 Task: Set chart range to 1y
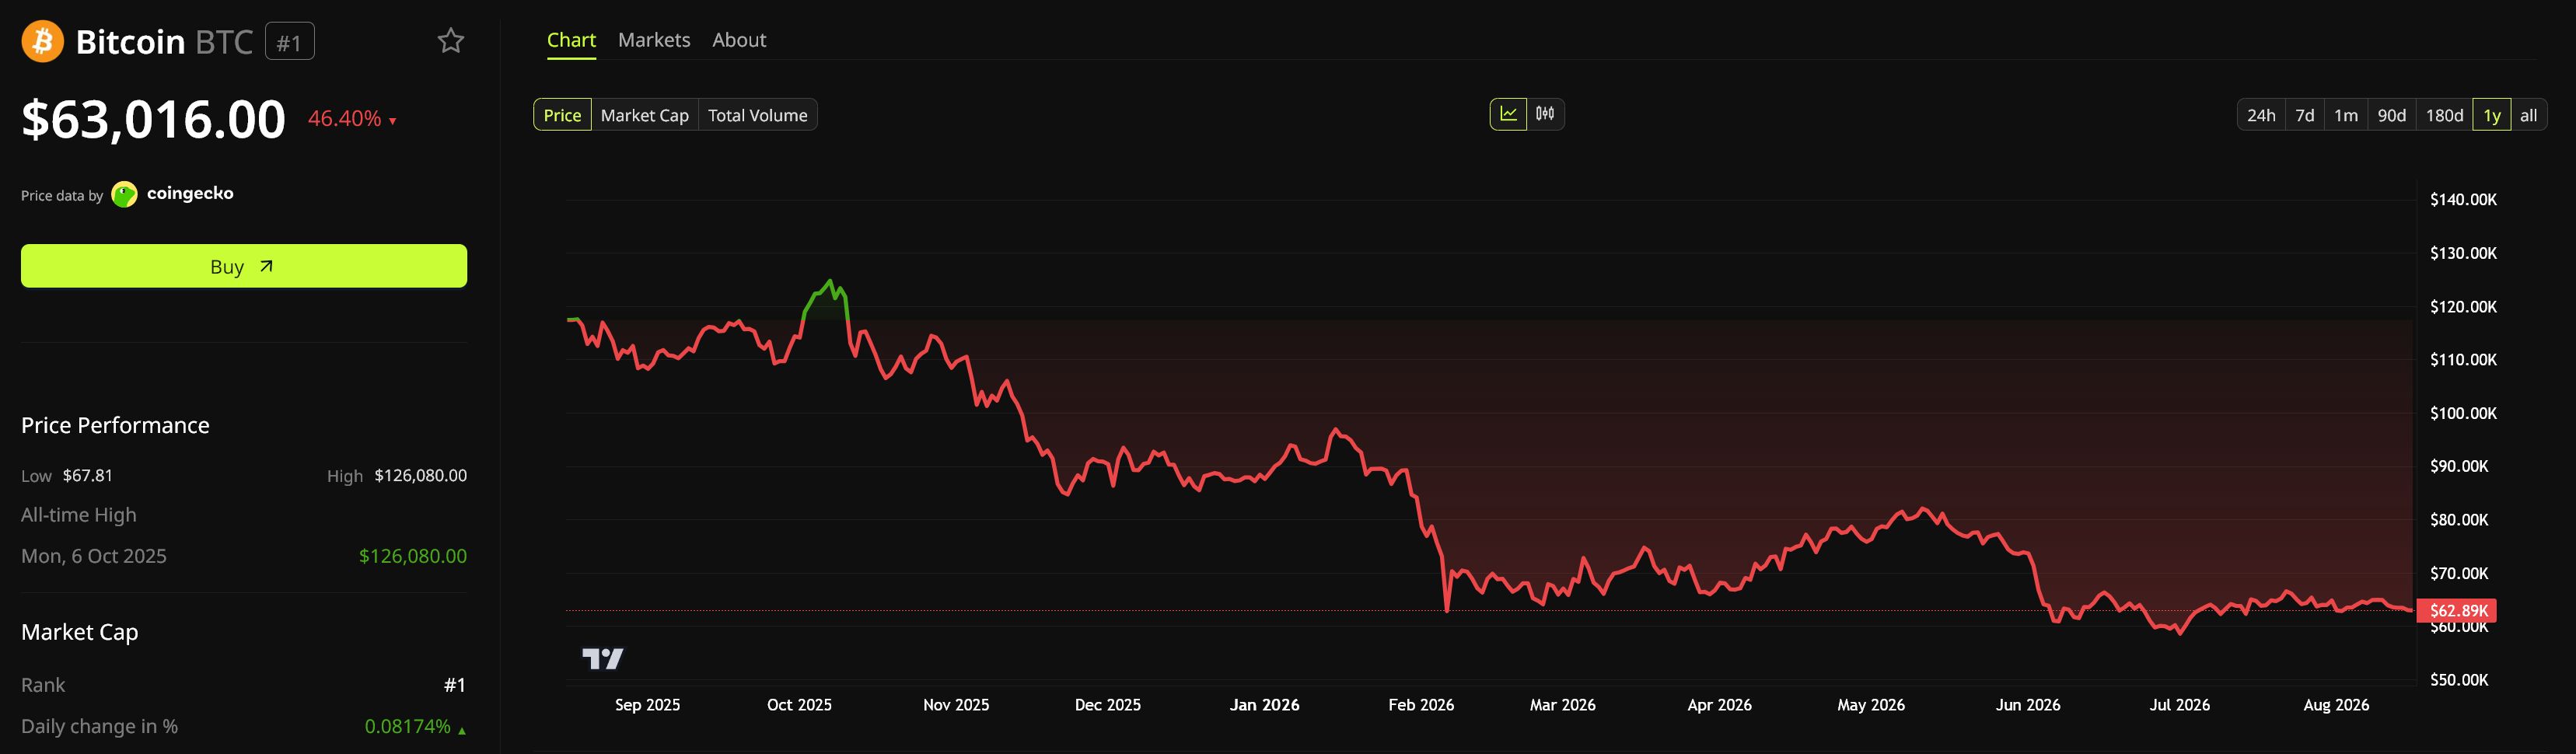2492,115
